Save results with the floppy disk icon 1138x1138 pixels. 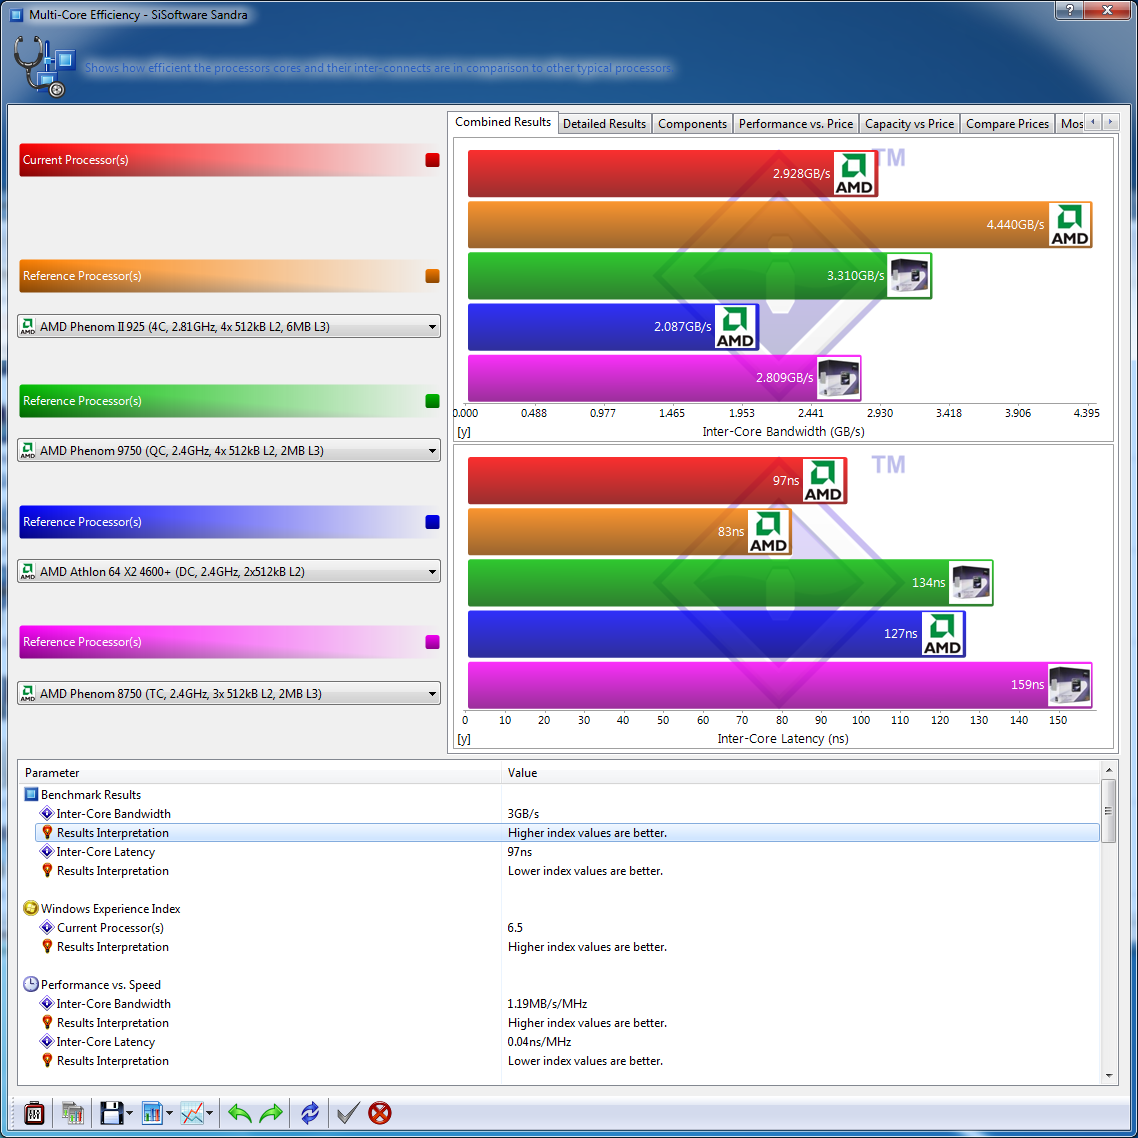pos(111,1113)
